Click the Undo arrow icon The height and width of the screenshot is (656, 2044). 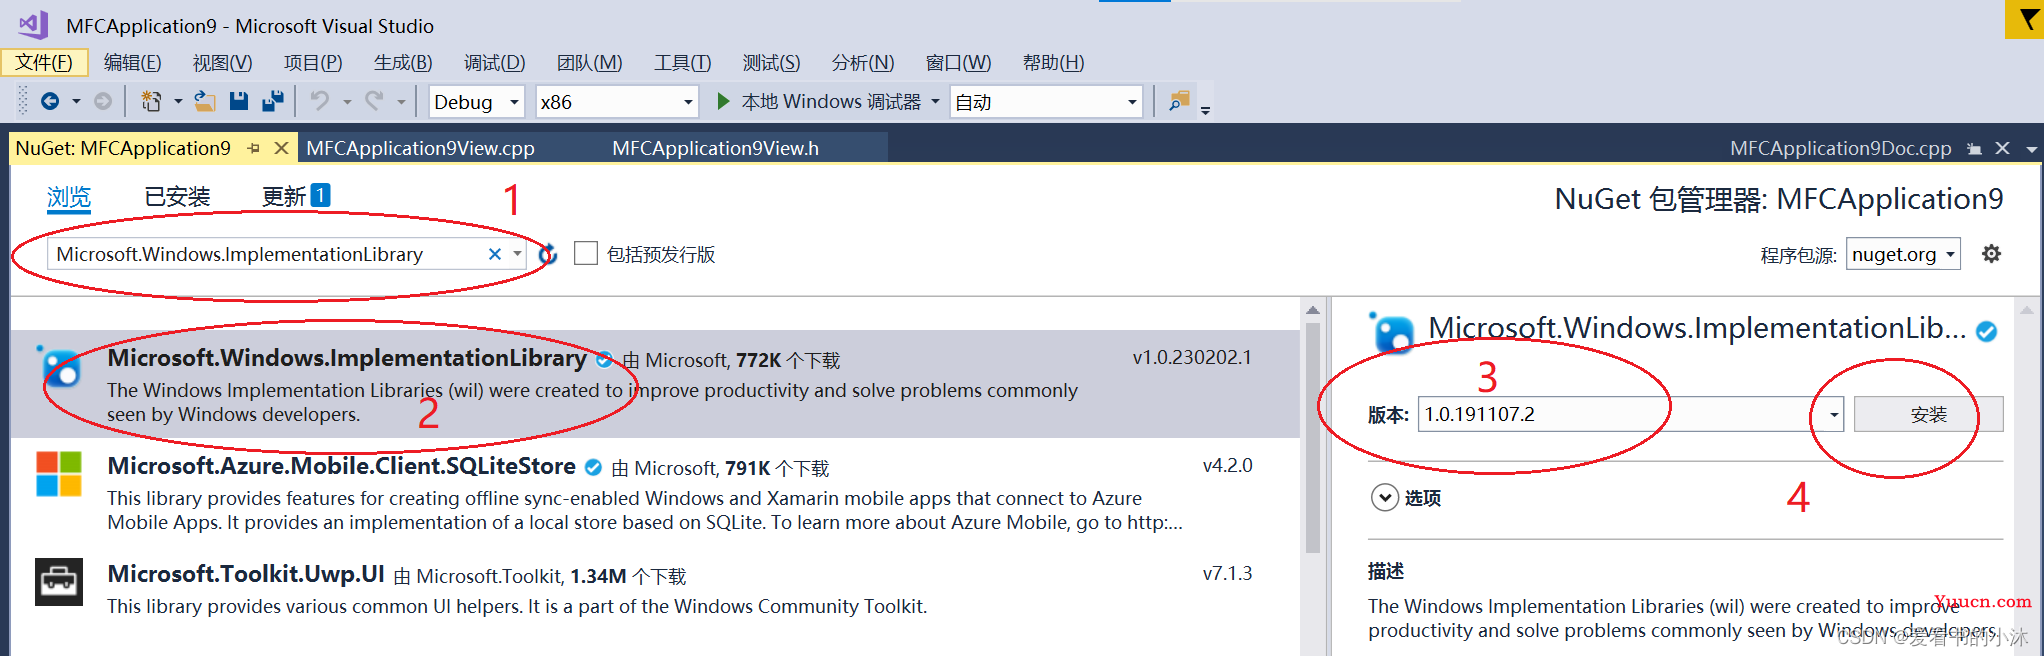319,101
